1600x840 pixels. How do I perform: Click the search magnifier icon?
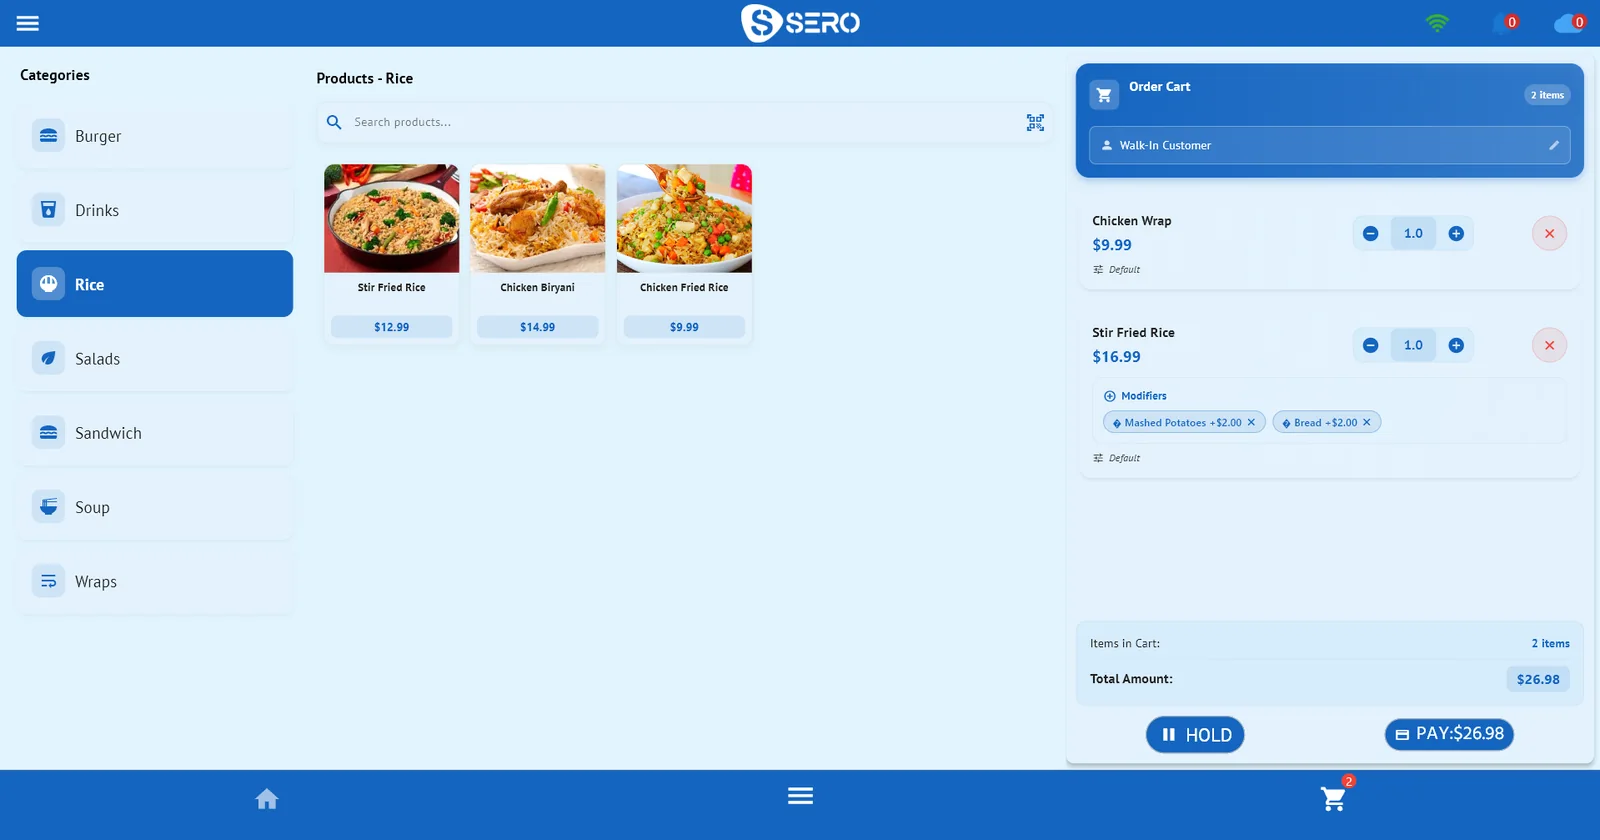point(334,122)
